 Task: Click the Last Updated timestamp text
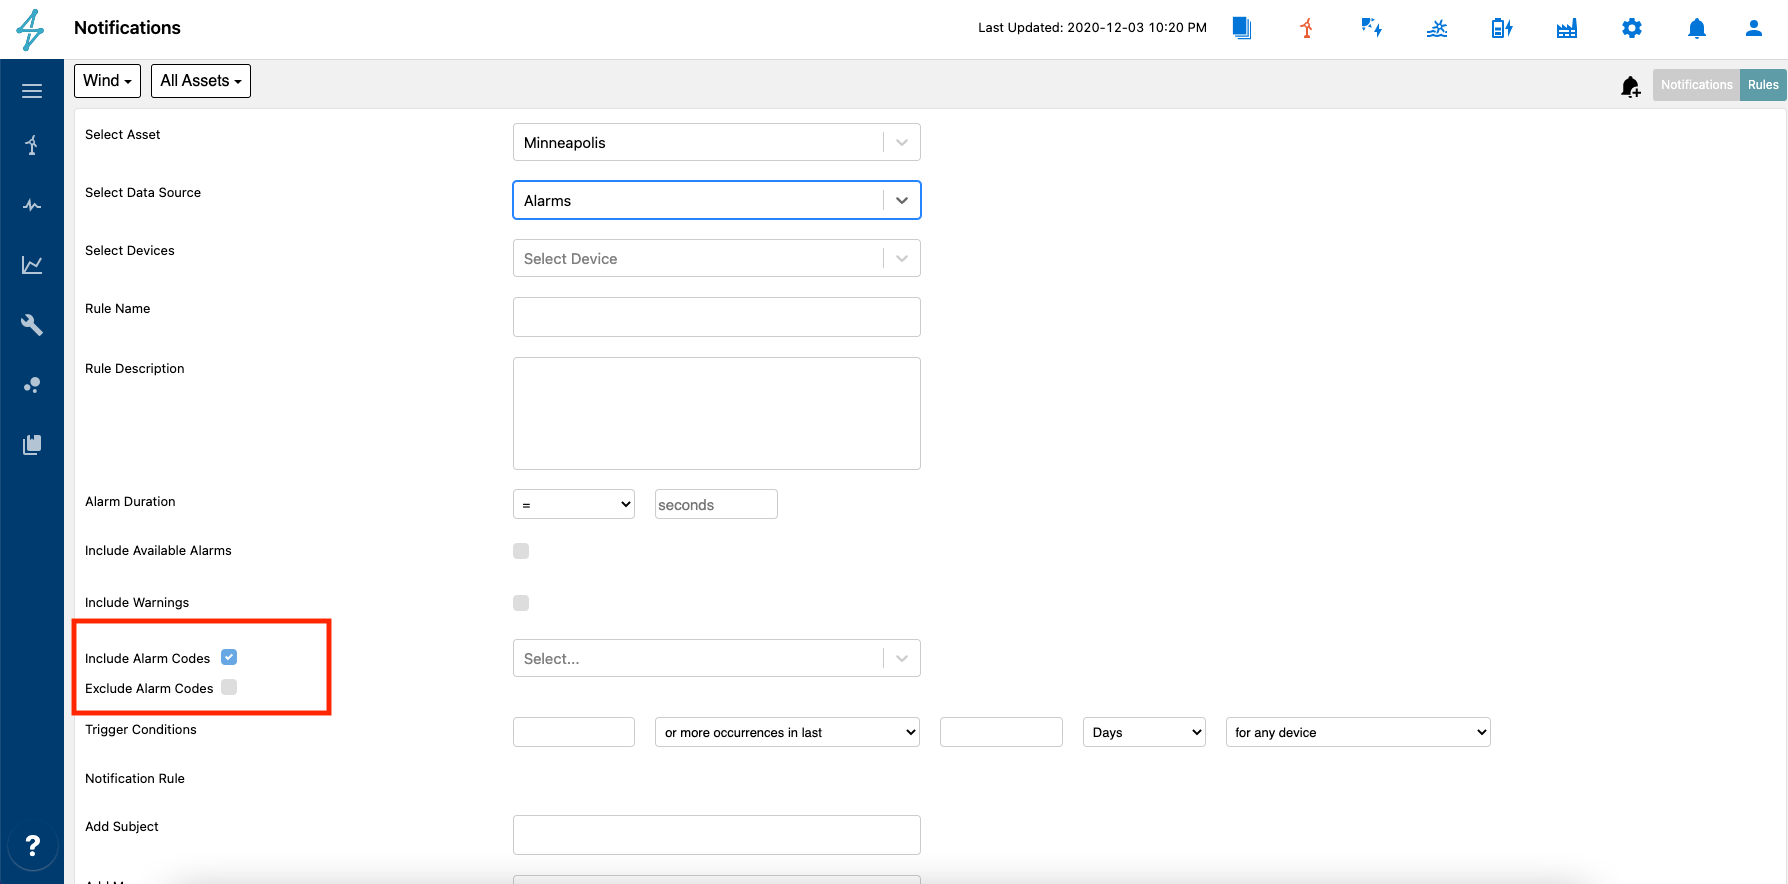coord(1092,28)
